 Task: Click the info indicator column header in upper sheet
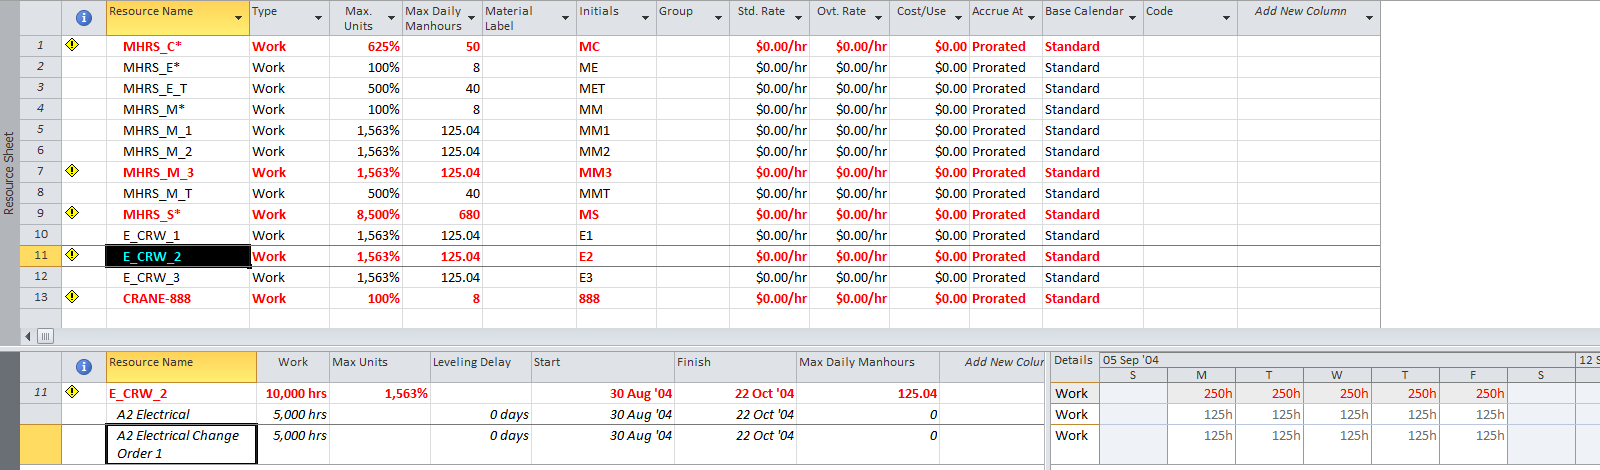pos(84,18)
